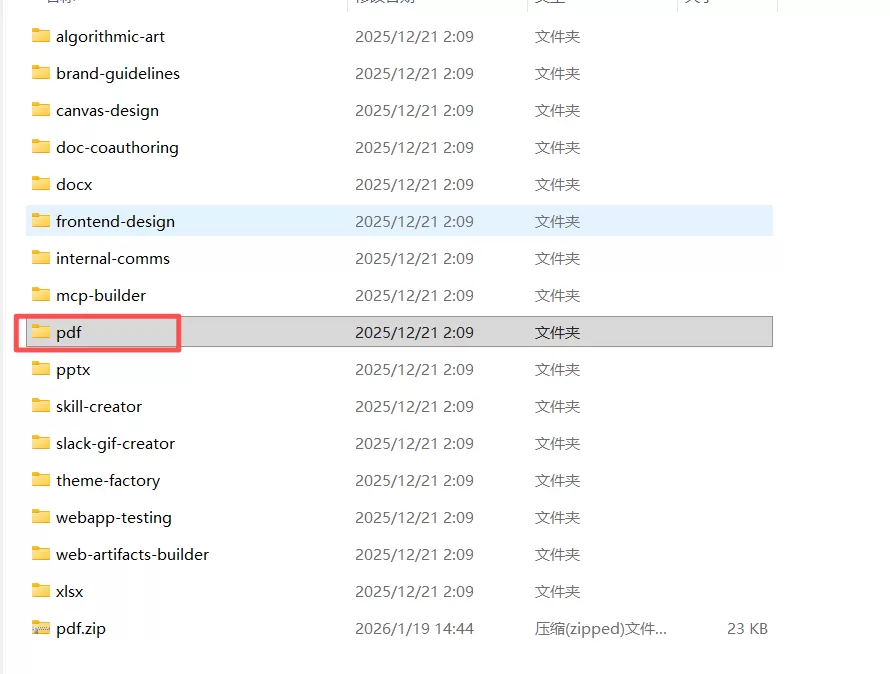Select the frontend-design folder name
Screen dimensions: 890x674
pos(115,221)
